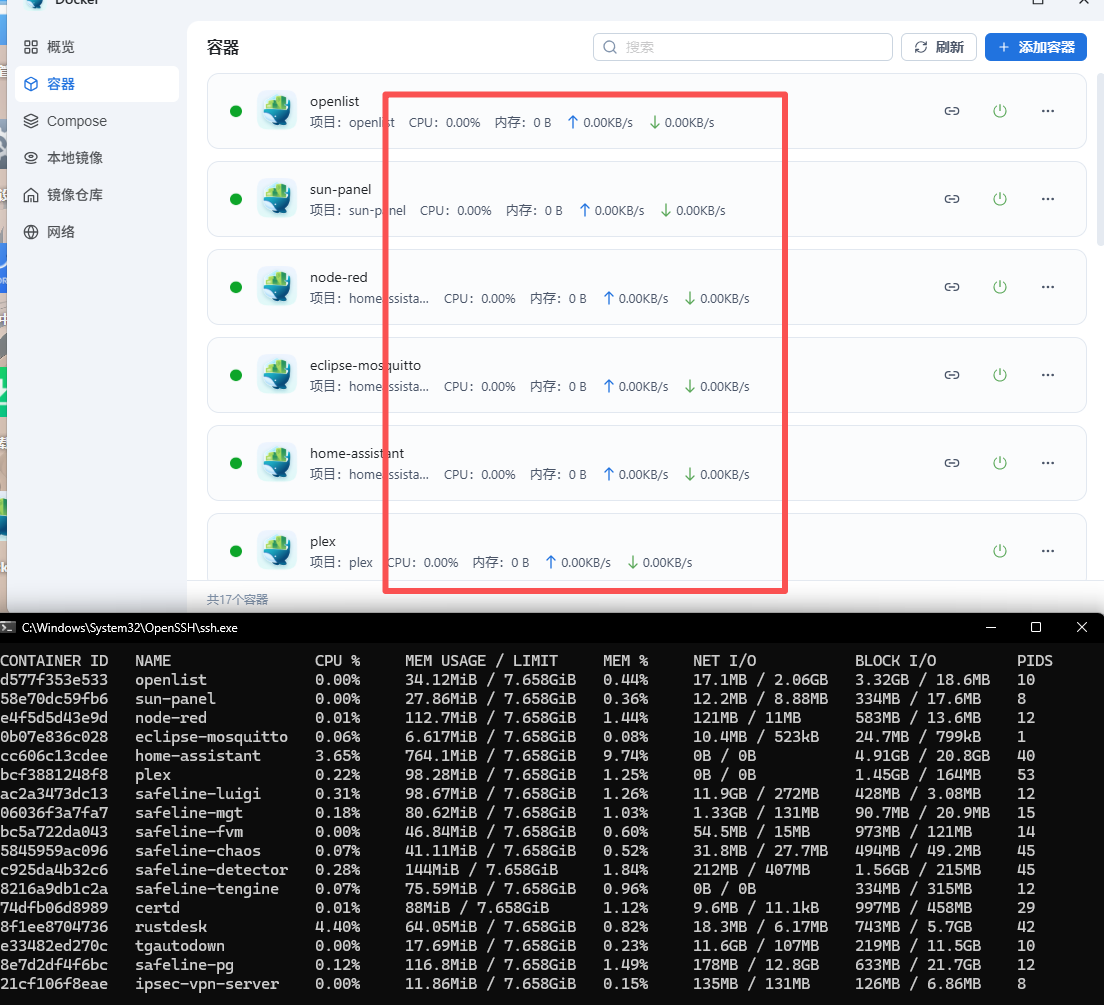Open the link for eclipse-mosquitto container

click(x=952, y=375)
